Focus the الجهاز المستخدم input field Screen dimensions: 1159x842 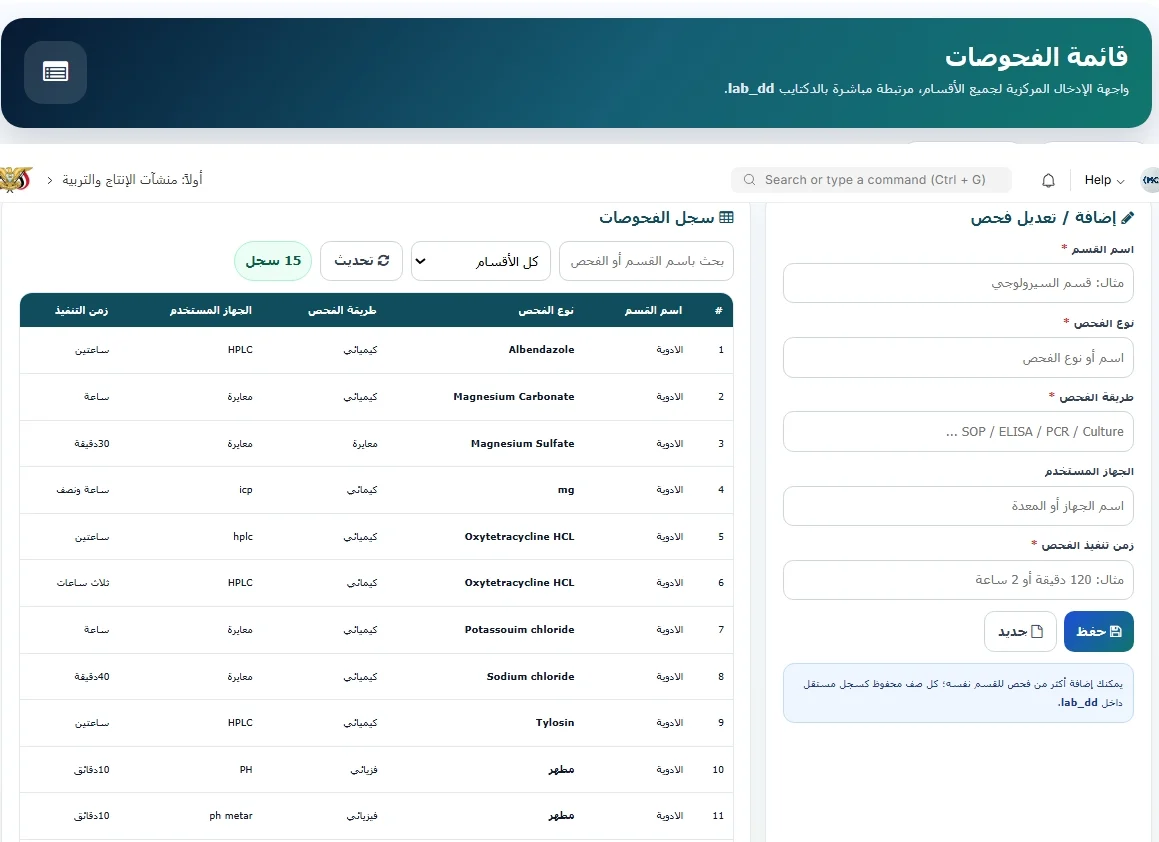pos(958,506)
